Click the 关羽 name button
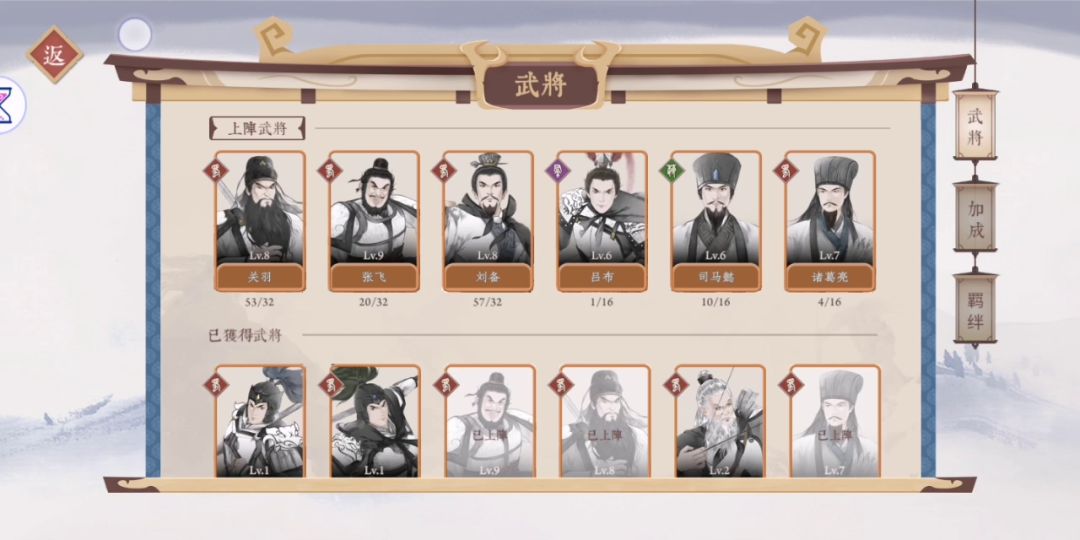This screenshot has height=540, width=1080. pos(260,277)
